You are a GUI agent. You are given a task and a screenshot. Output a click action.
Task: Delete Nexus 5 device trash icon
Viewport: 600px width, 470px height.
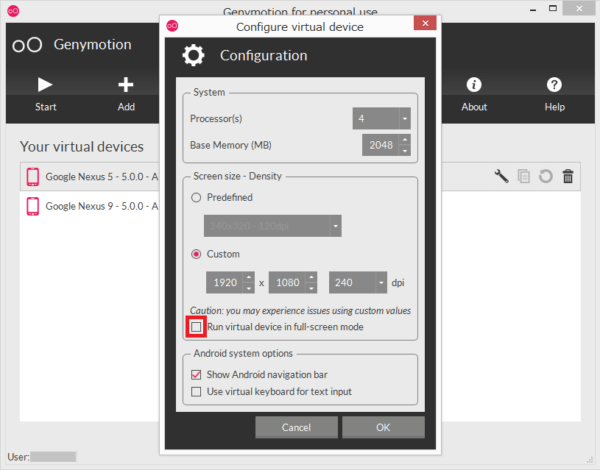pos(568,176)
